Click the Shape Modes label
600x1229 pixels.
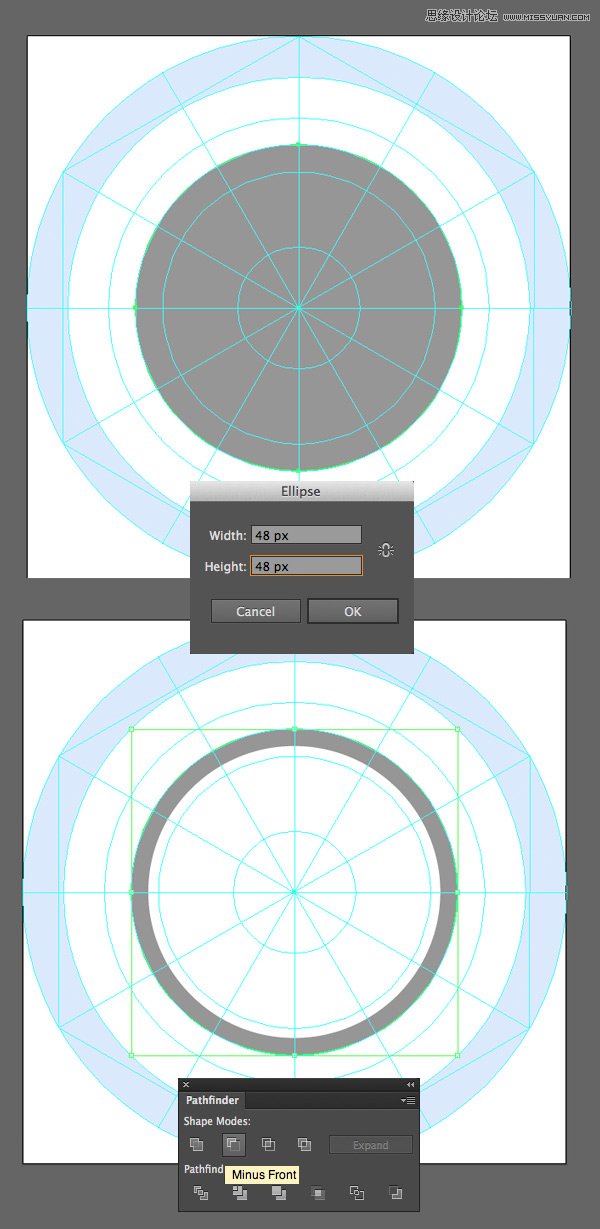tap(217, 1122)
